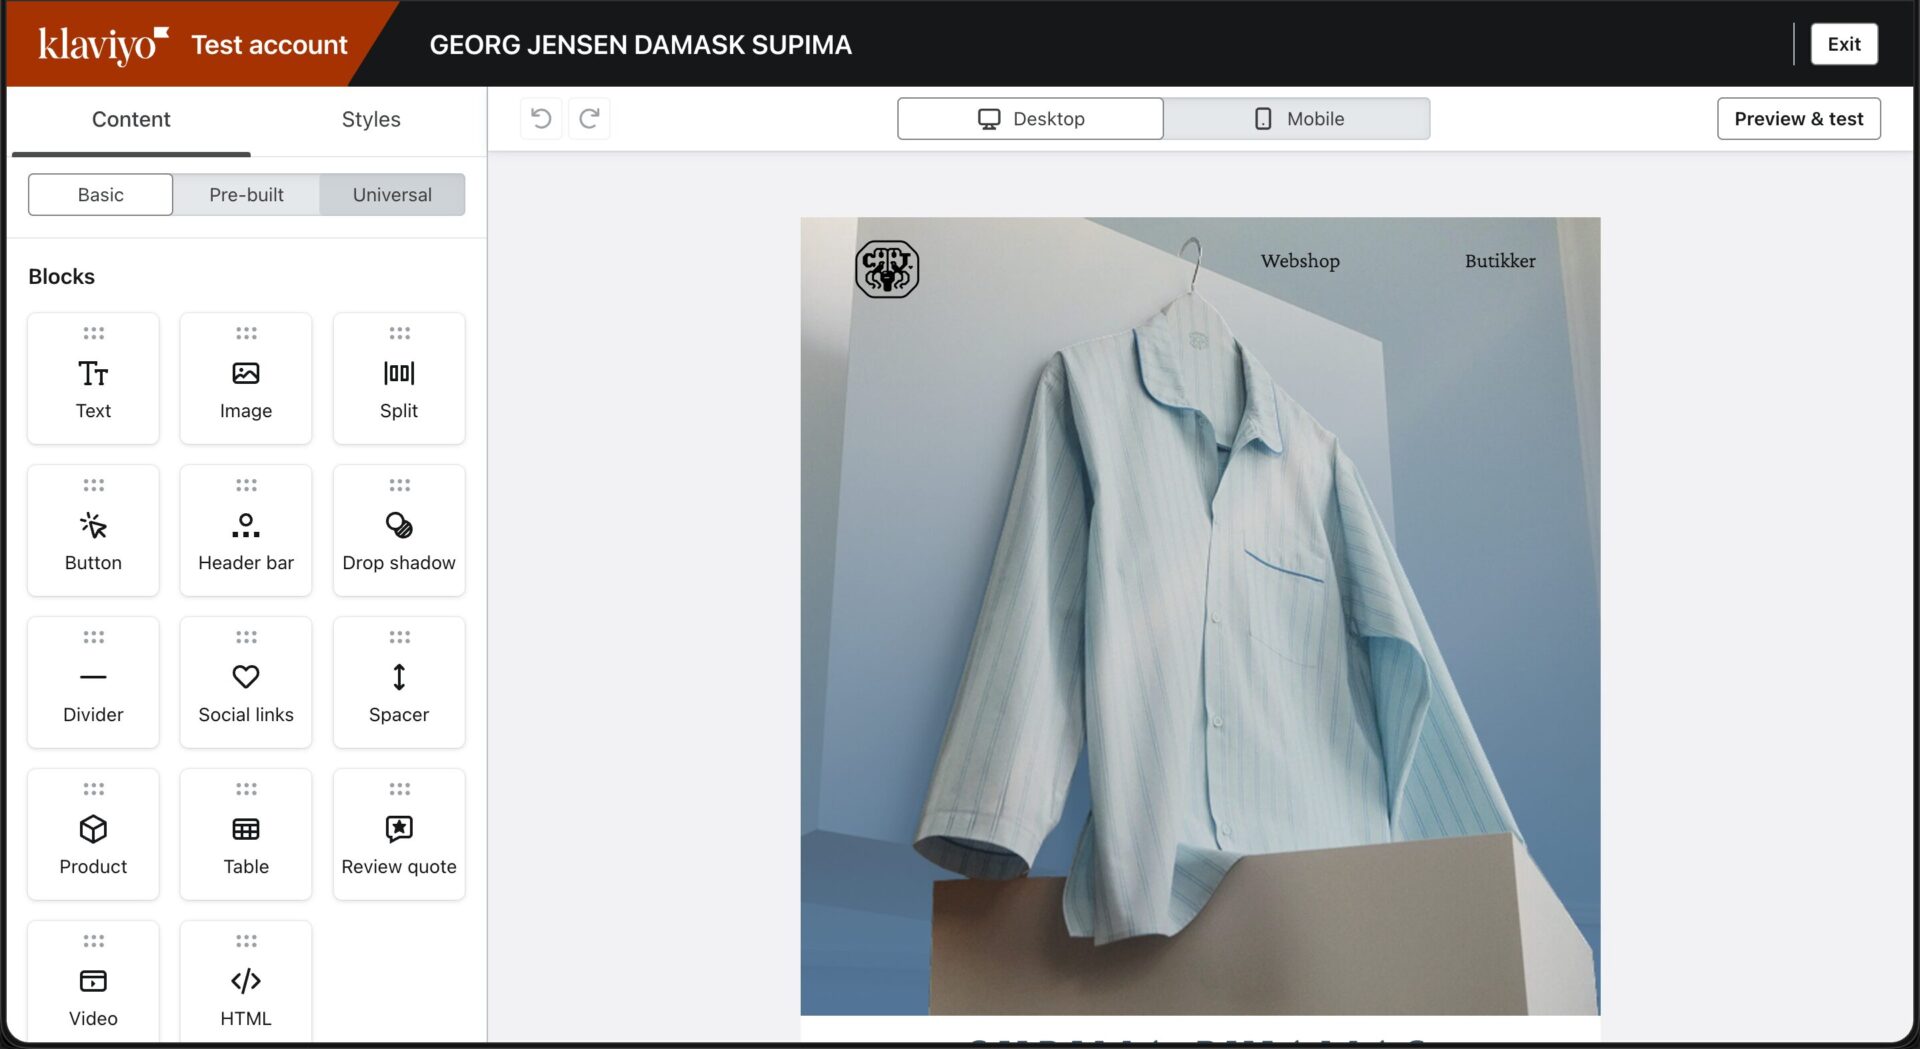Select the Text block icon
This screenshot has width=1920, height=1049.
point(93,374)
